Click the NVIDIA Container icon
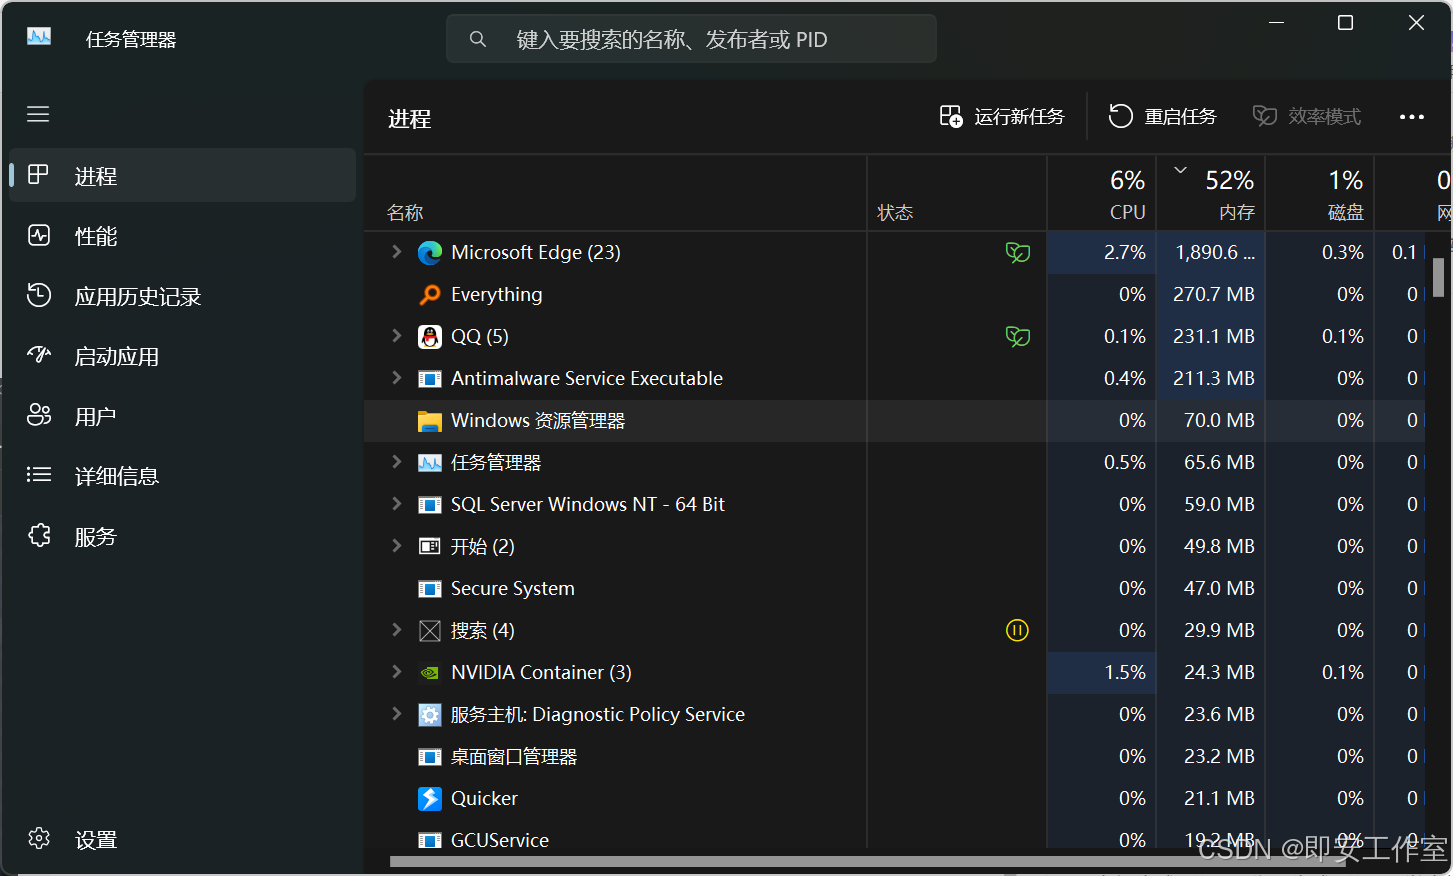 430,673
